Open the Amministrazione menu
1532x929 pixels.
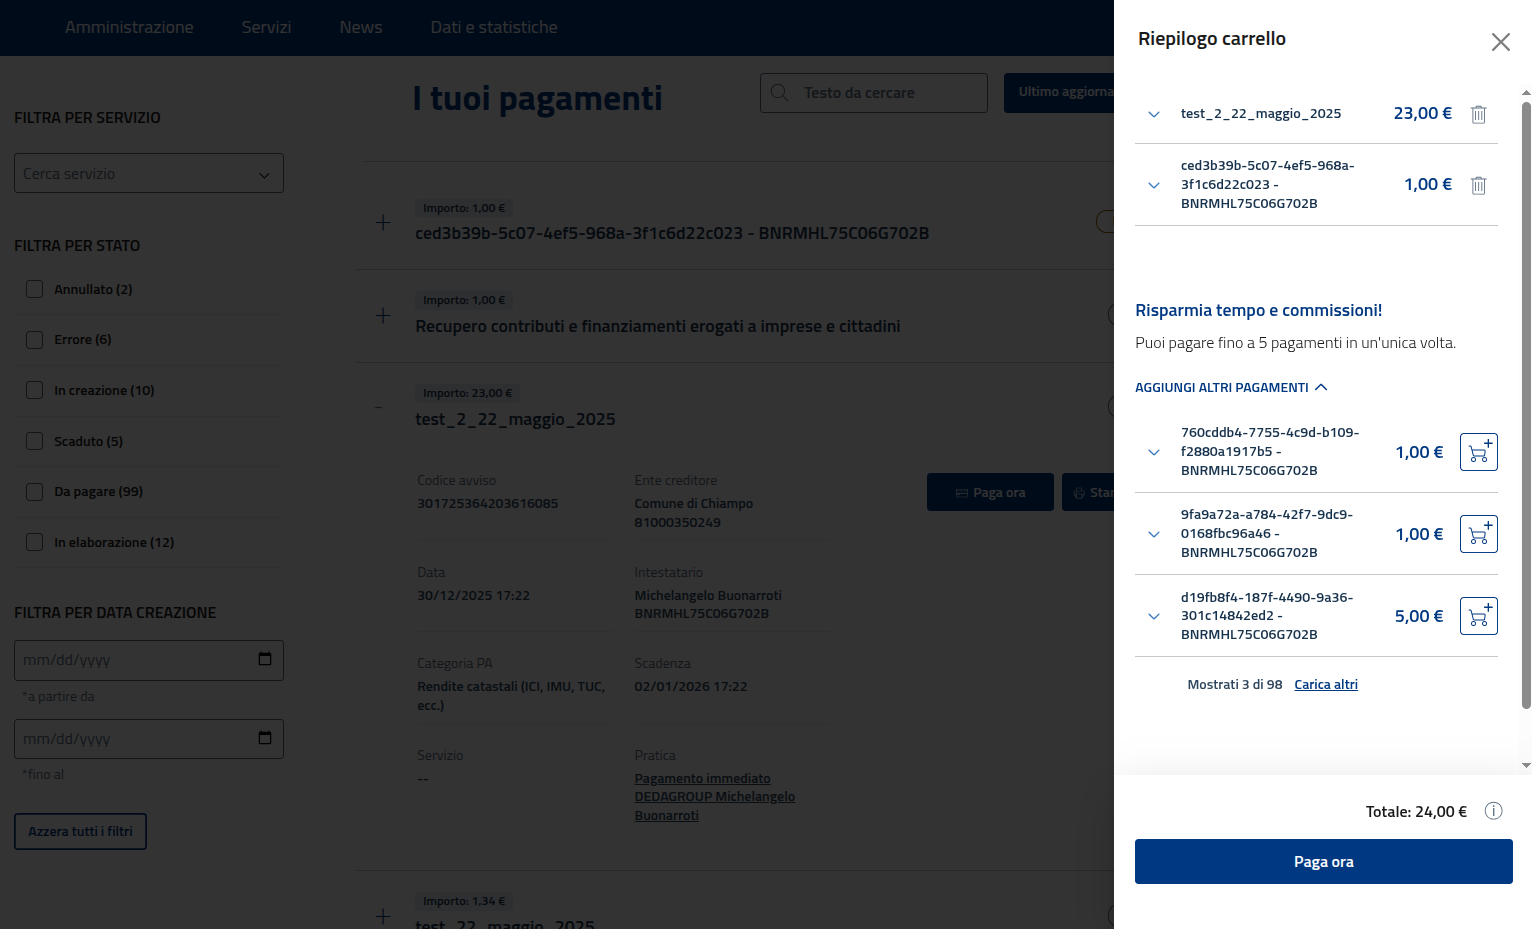pos(129,27)
